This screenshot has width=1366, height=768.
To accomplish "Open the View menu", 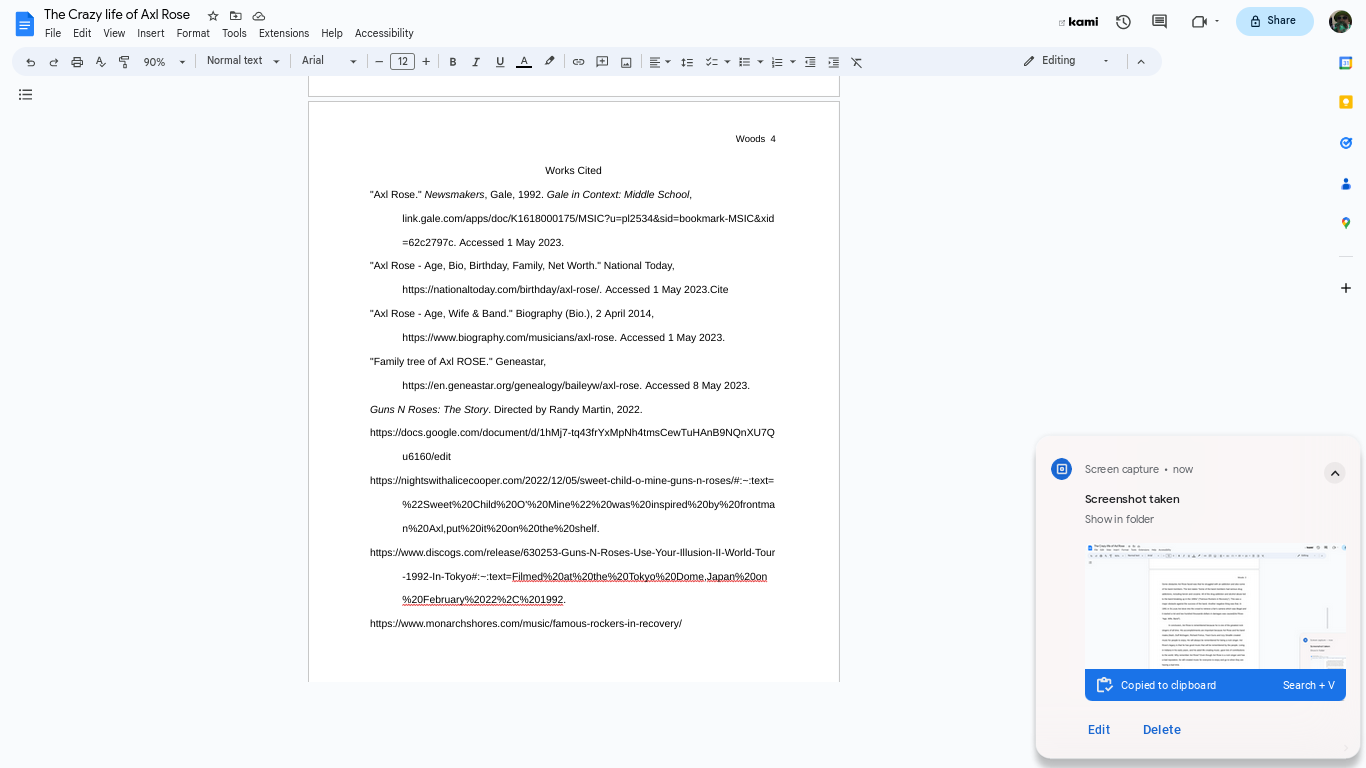I will click(114, 33).
